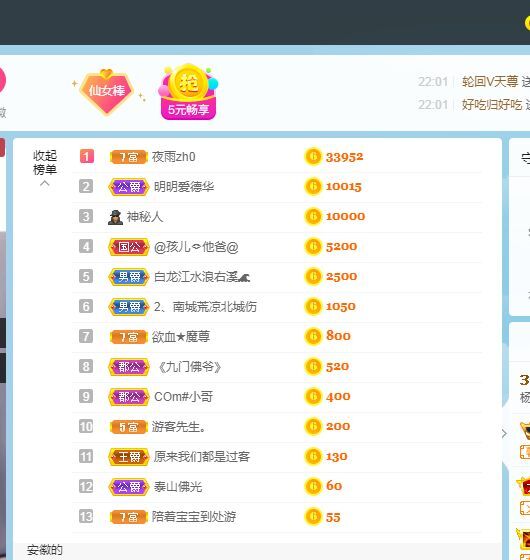
Task: Click the 国公 badge beside @孩儿他爸@
Action: point(129,247)
